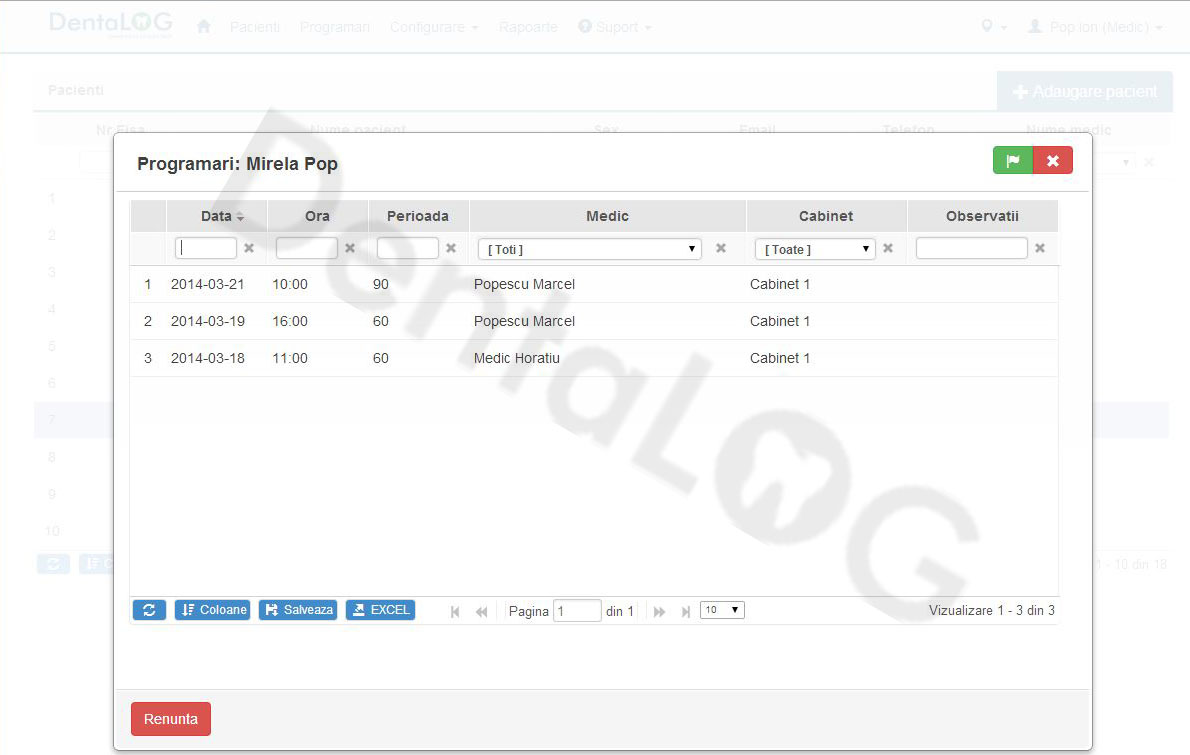Focus the Ora filter input

[x=307, y=248]
